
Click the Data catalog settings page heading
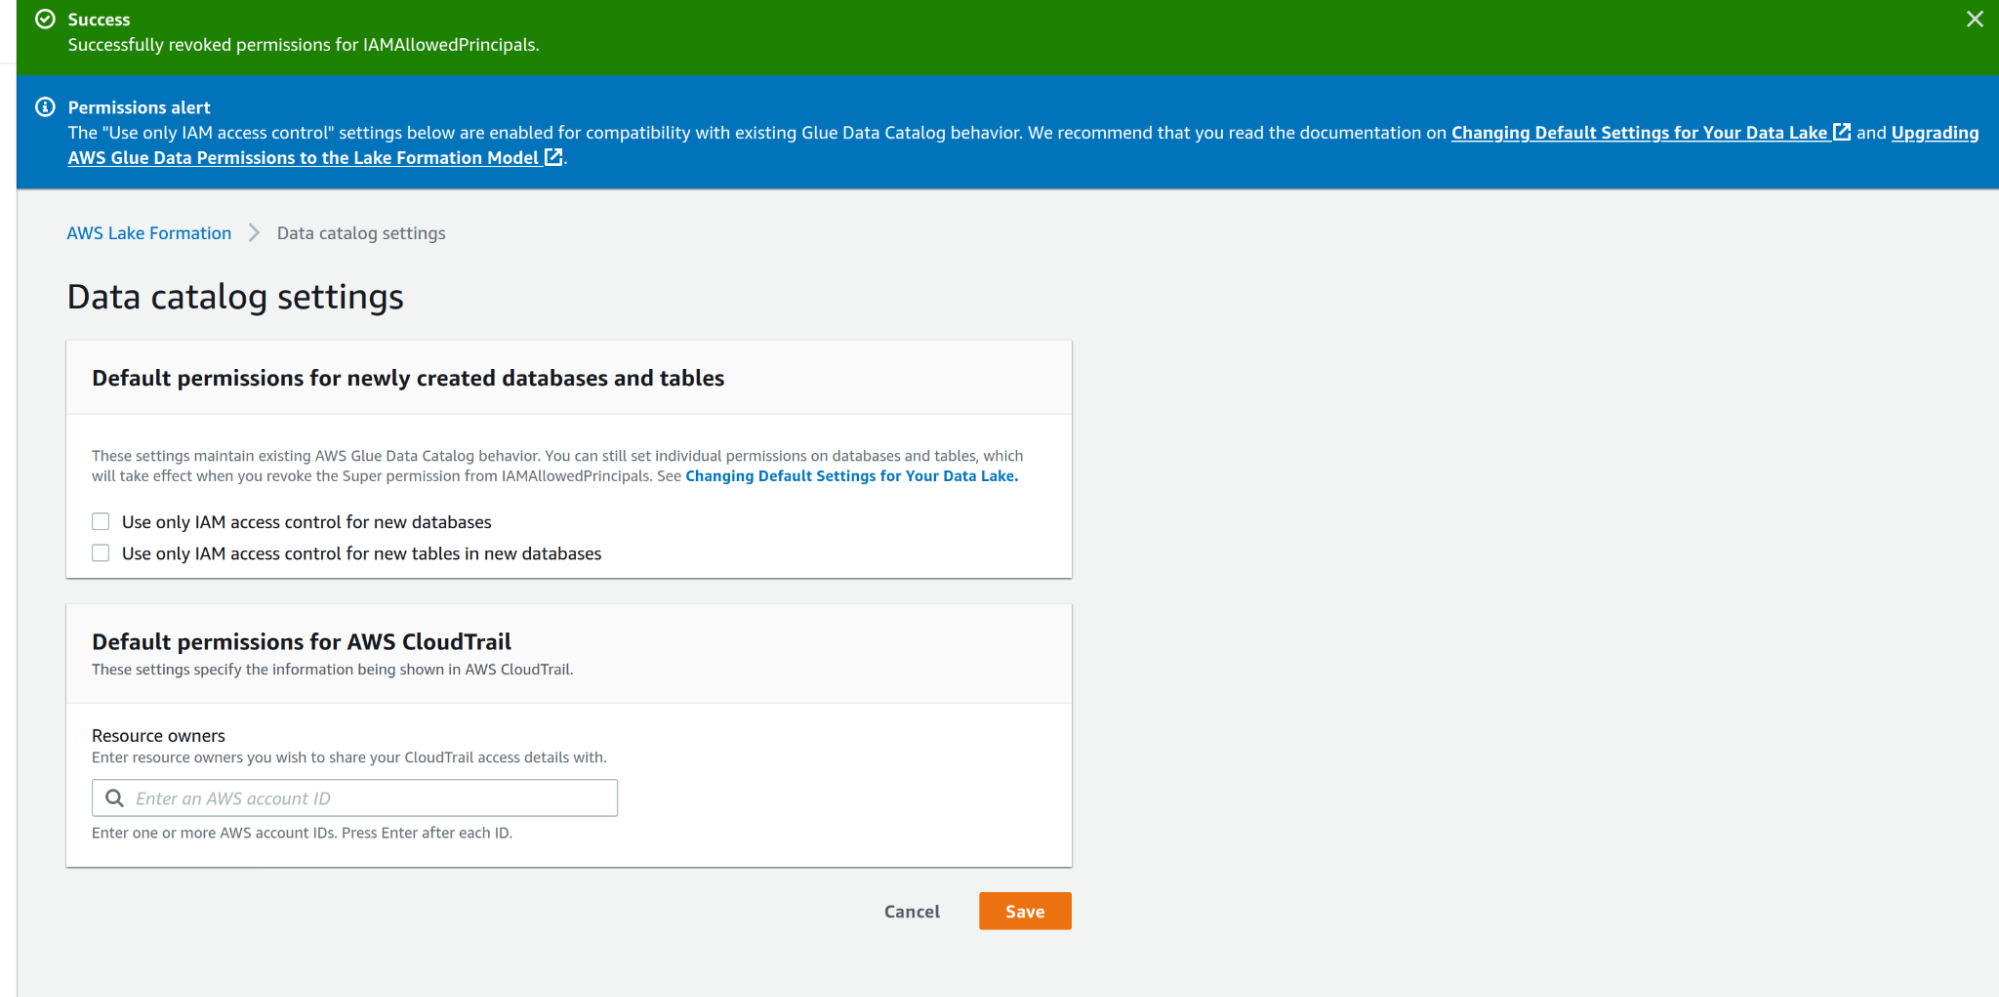click(235, 297)
